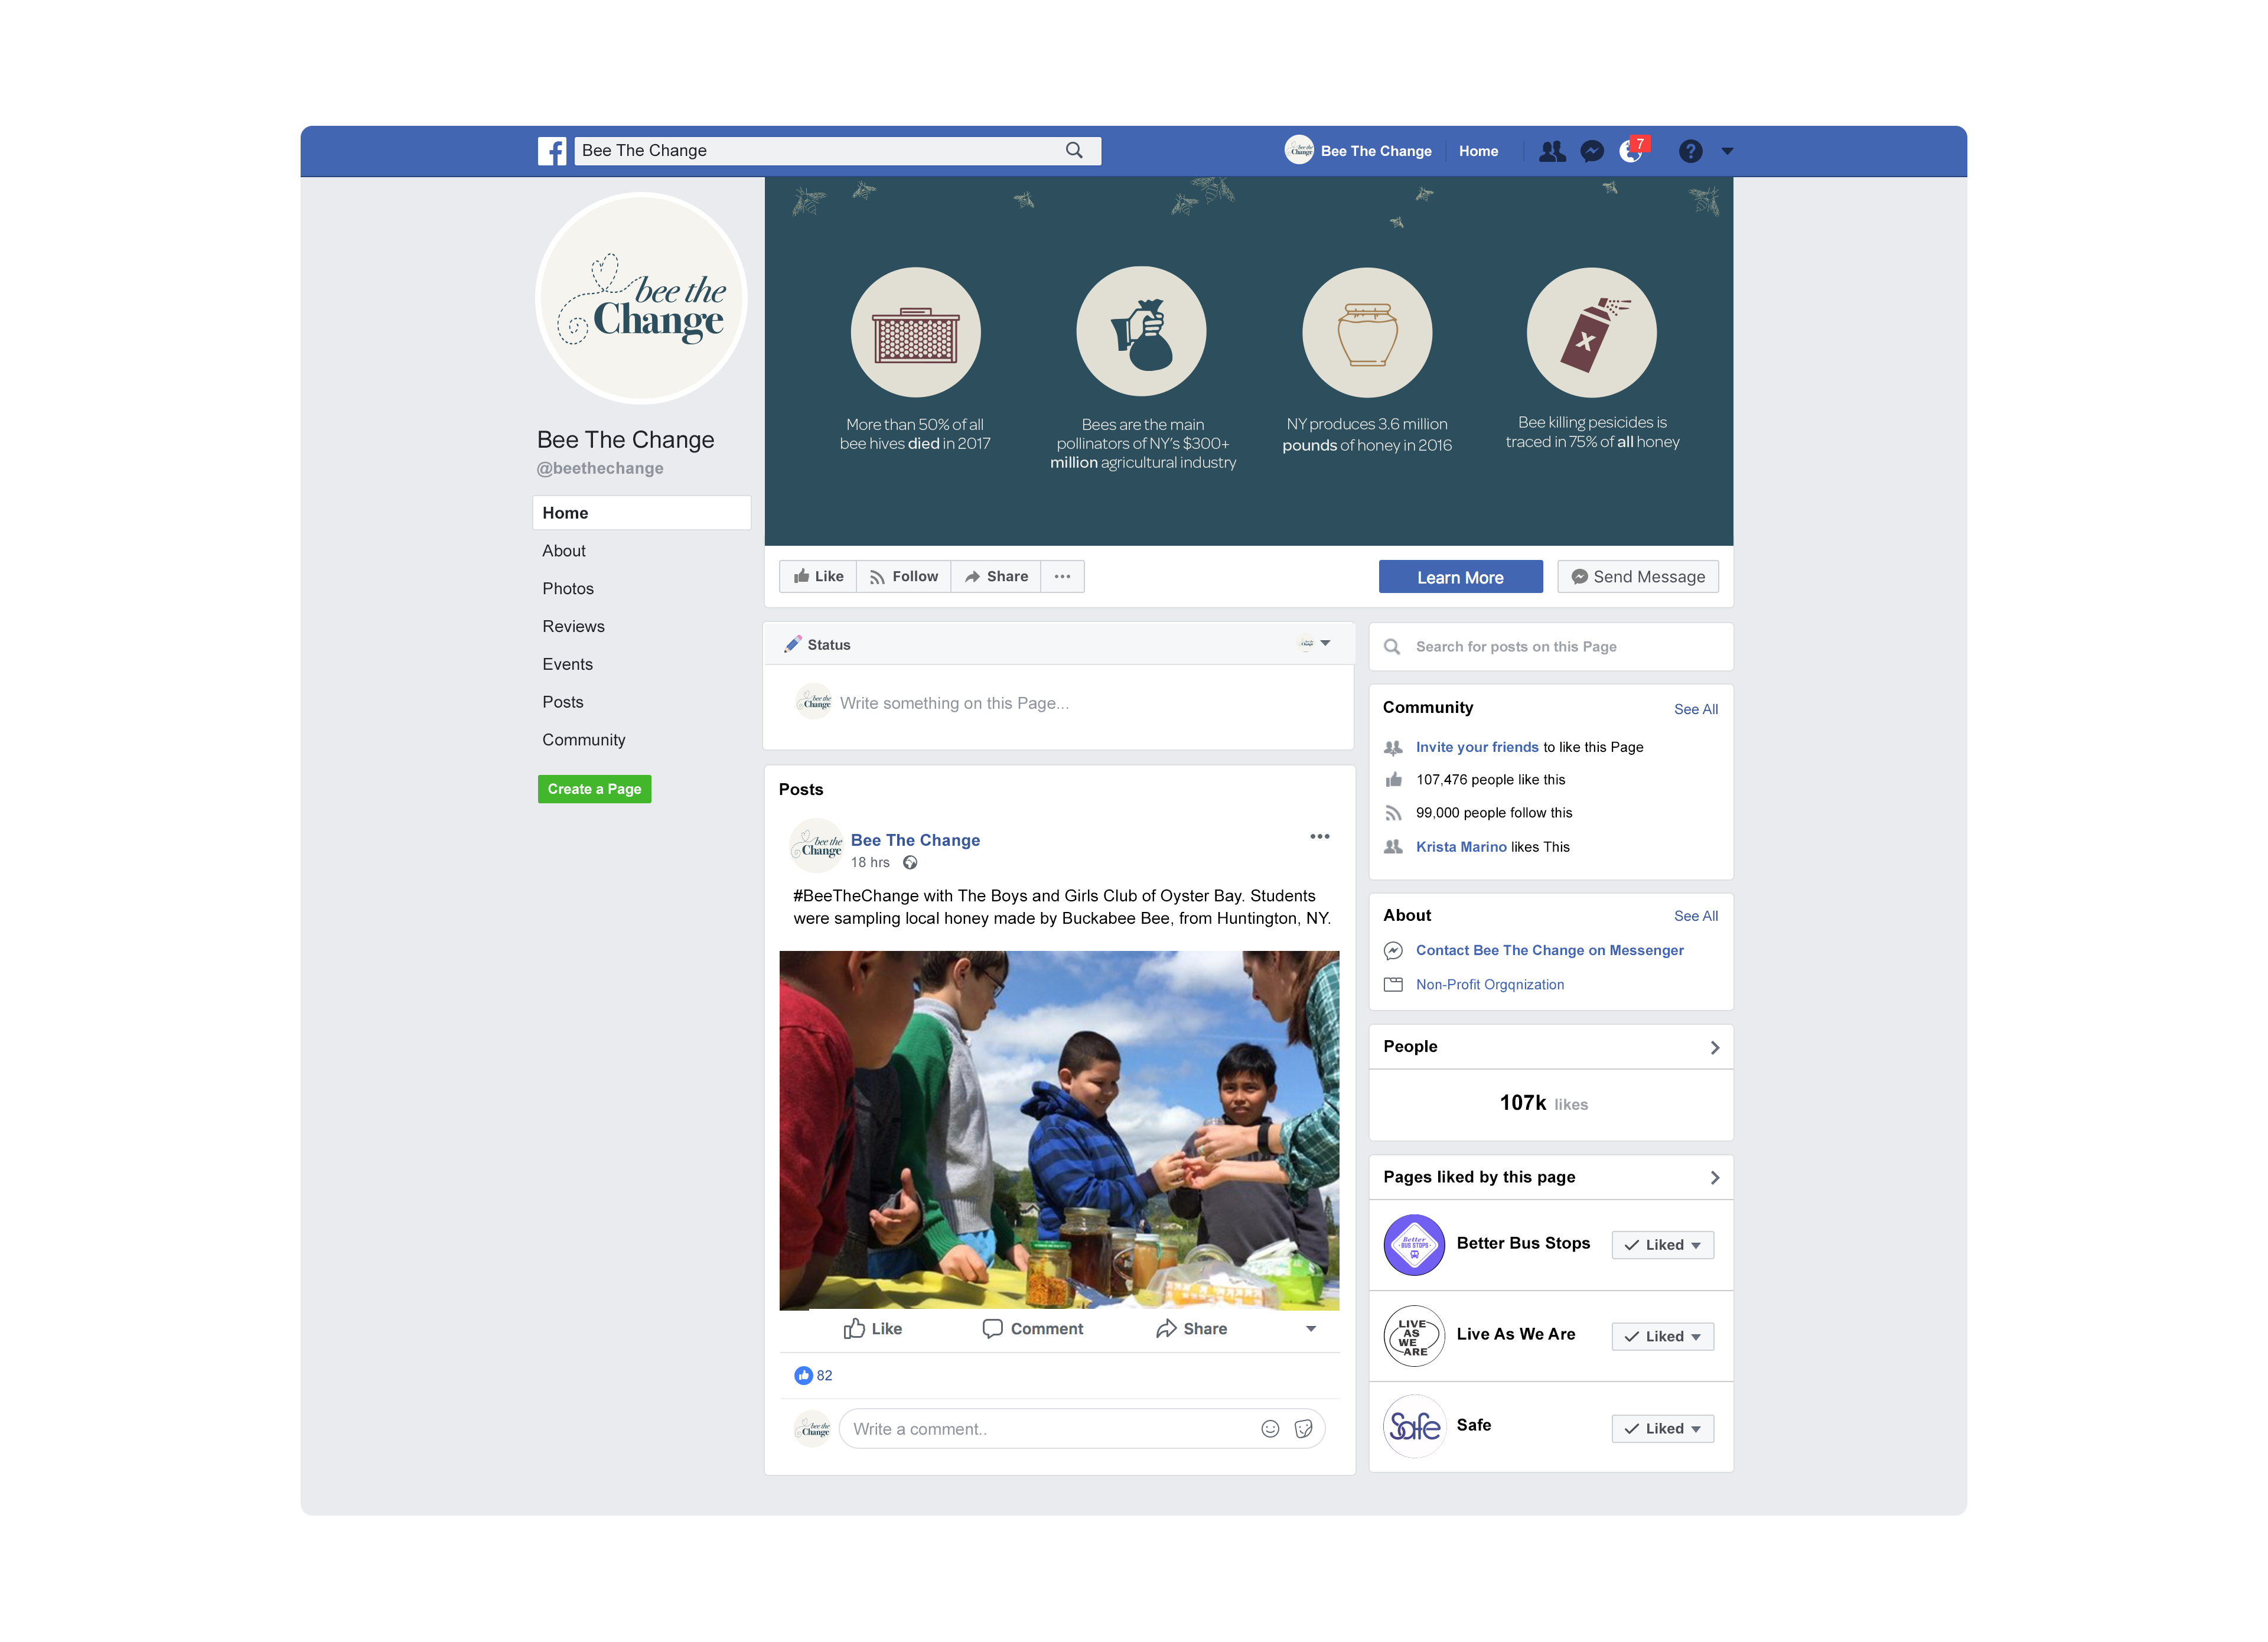
Task: Open Community in page sidebar
Action: 584,740
